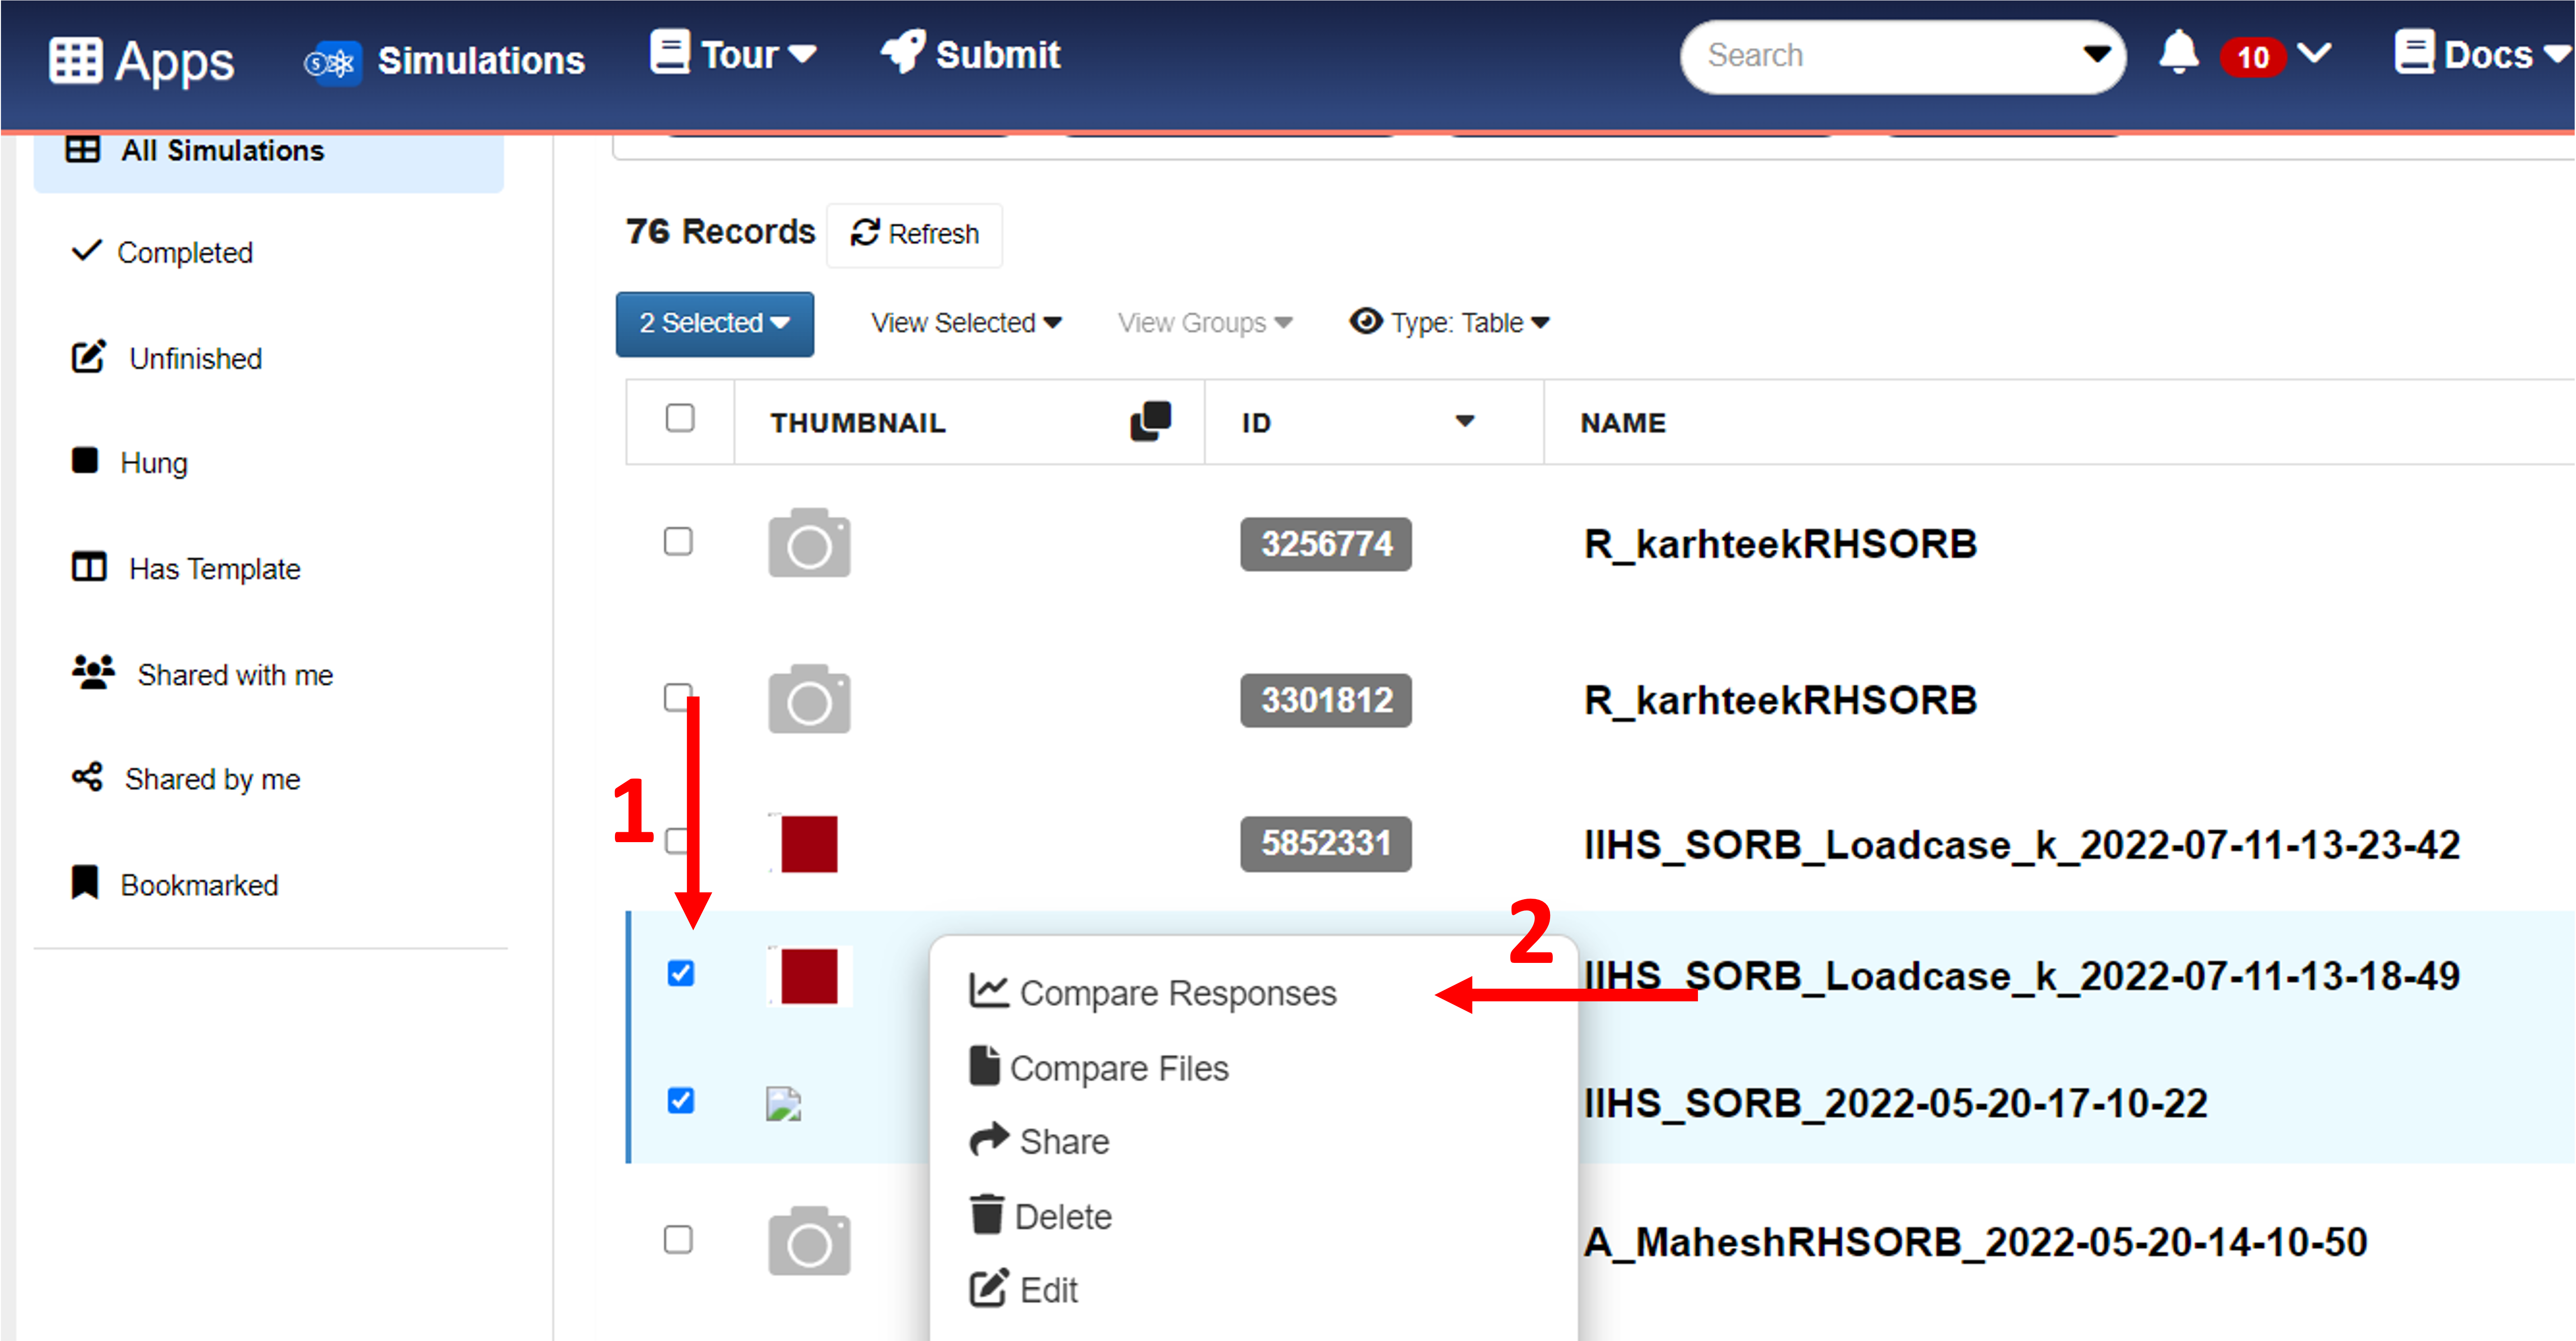Viewport: 2576px width, 1341px height.
Task: Click the Completed checkmark icon
Action: 87,250
